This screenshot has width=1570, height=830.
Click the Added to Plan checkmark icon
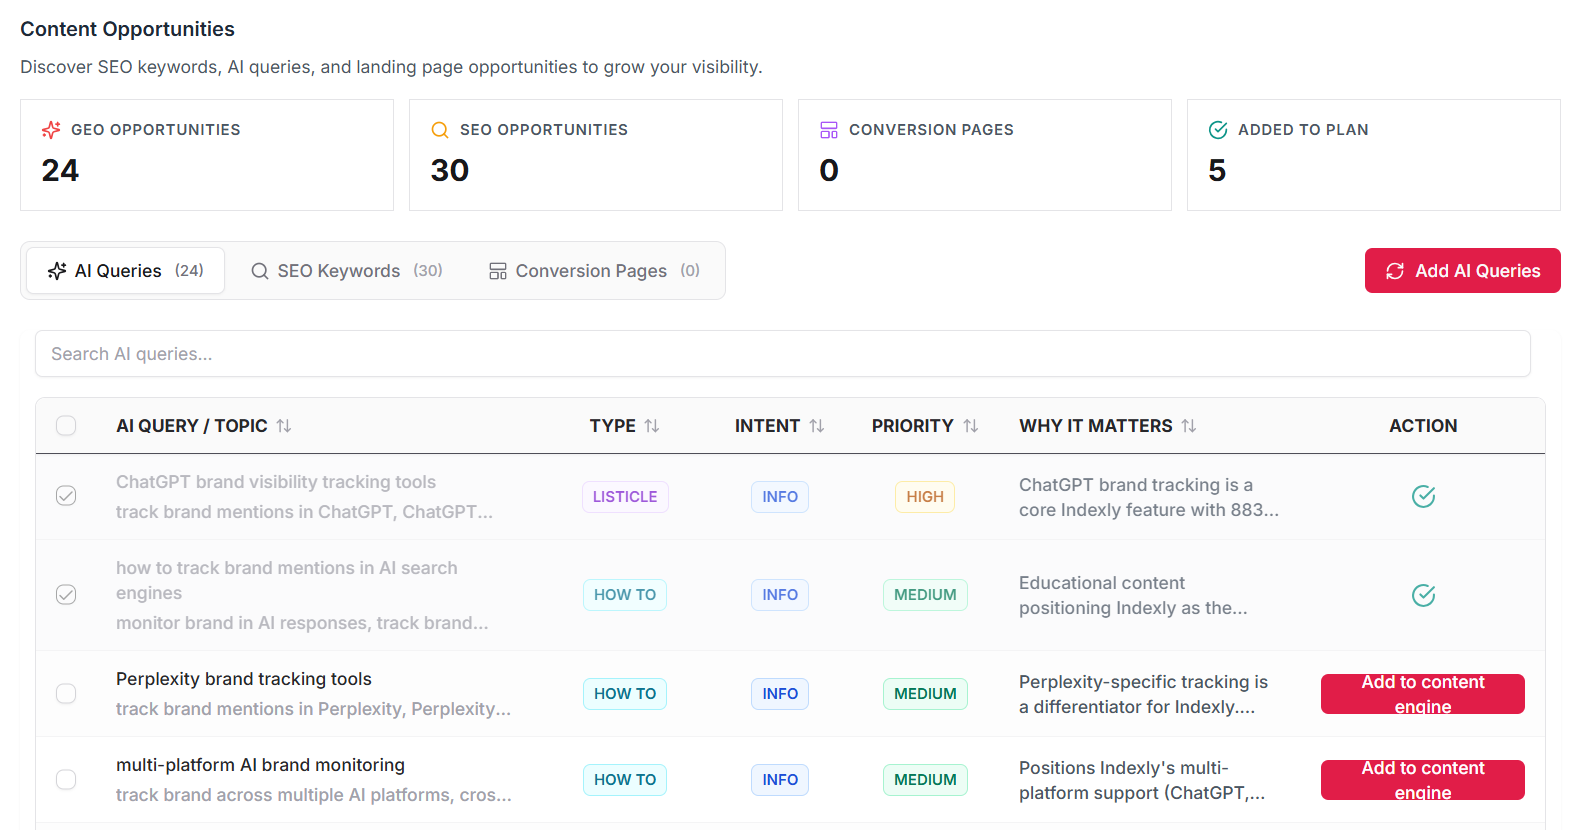pos(1218,130)
